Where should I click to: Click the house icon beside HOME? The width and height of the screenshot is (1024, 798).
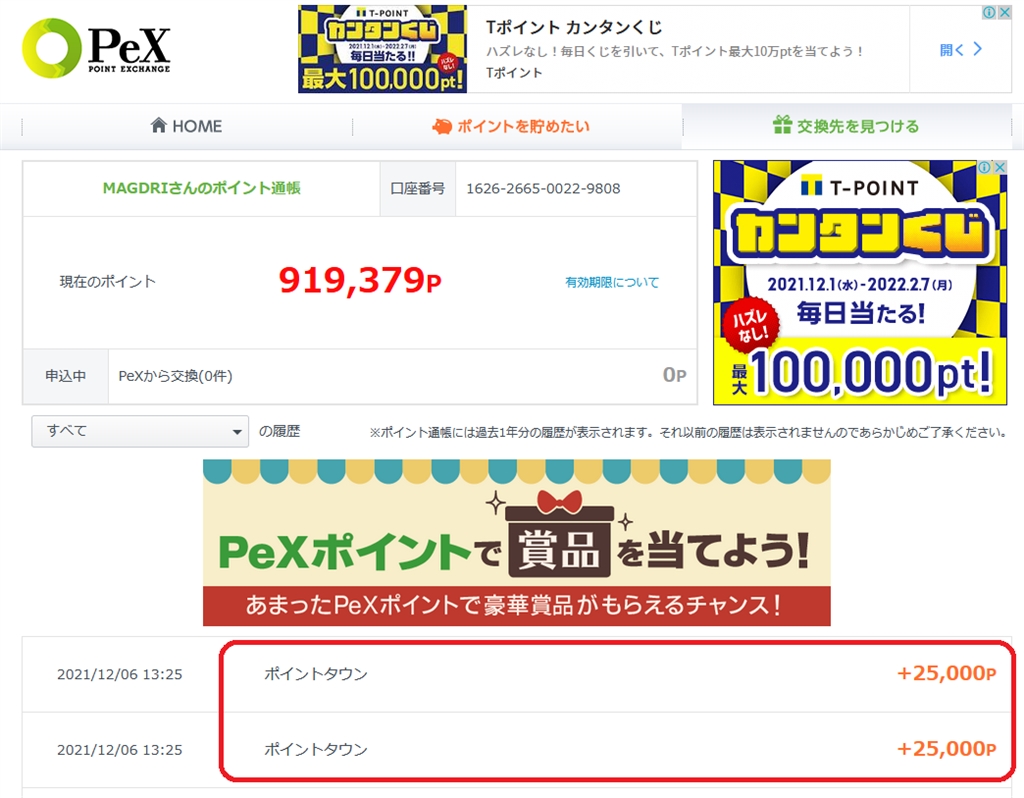point(159,125)
